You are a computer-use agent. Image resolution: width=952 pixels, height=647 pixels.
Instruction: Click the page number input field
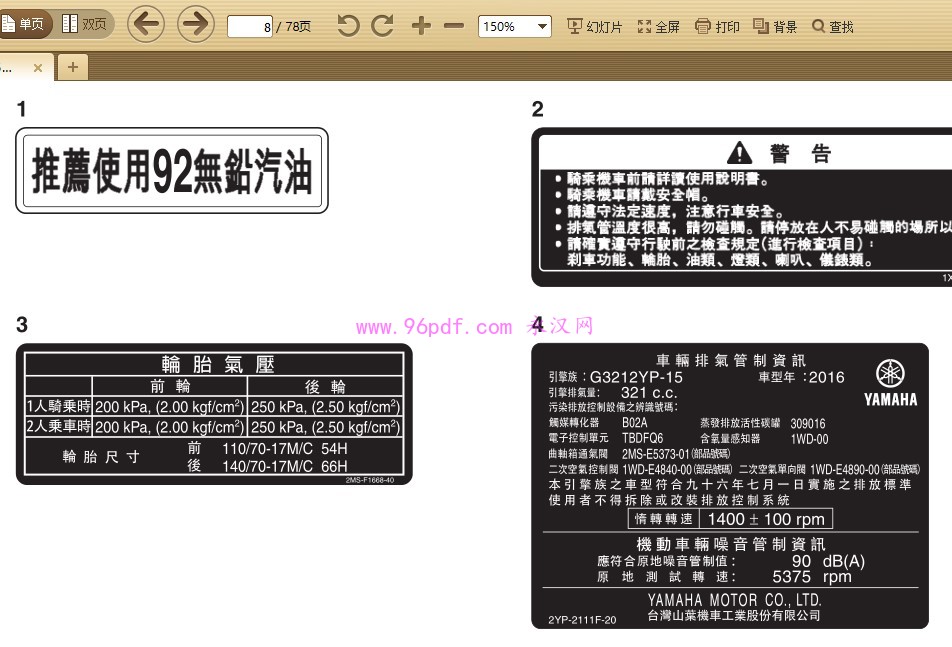(250, 27)
